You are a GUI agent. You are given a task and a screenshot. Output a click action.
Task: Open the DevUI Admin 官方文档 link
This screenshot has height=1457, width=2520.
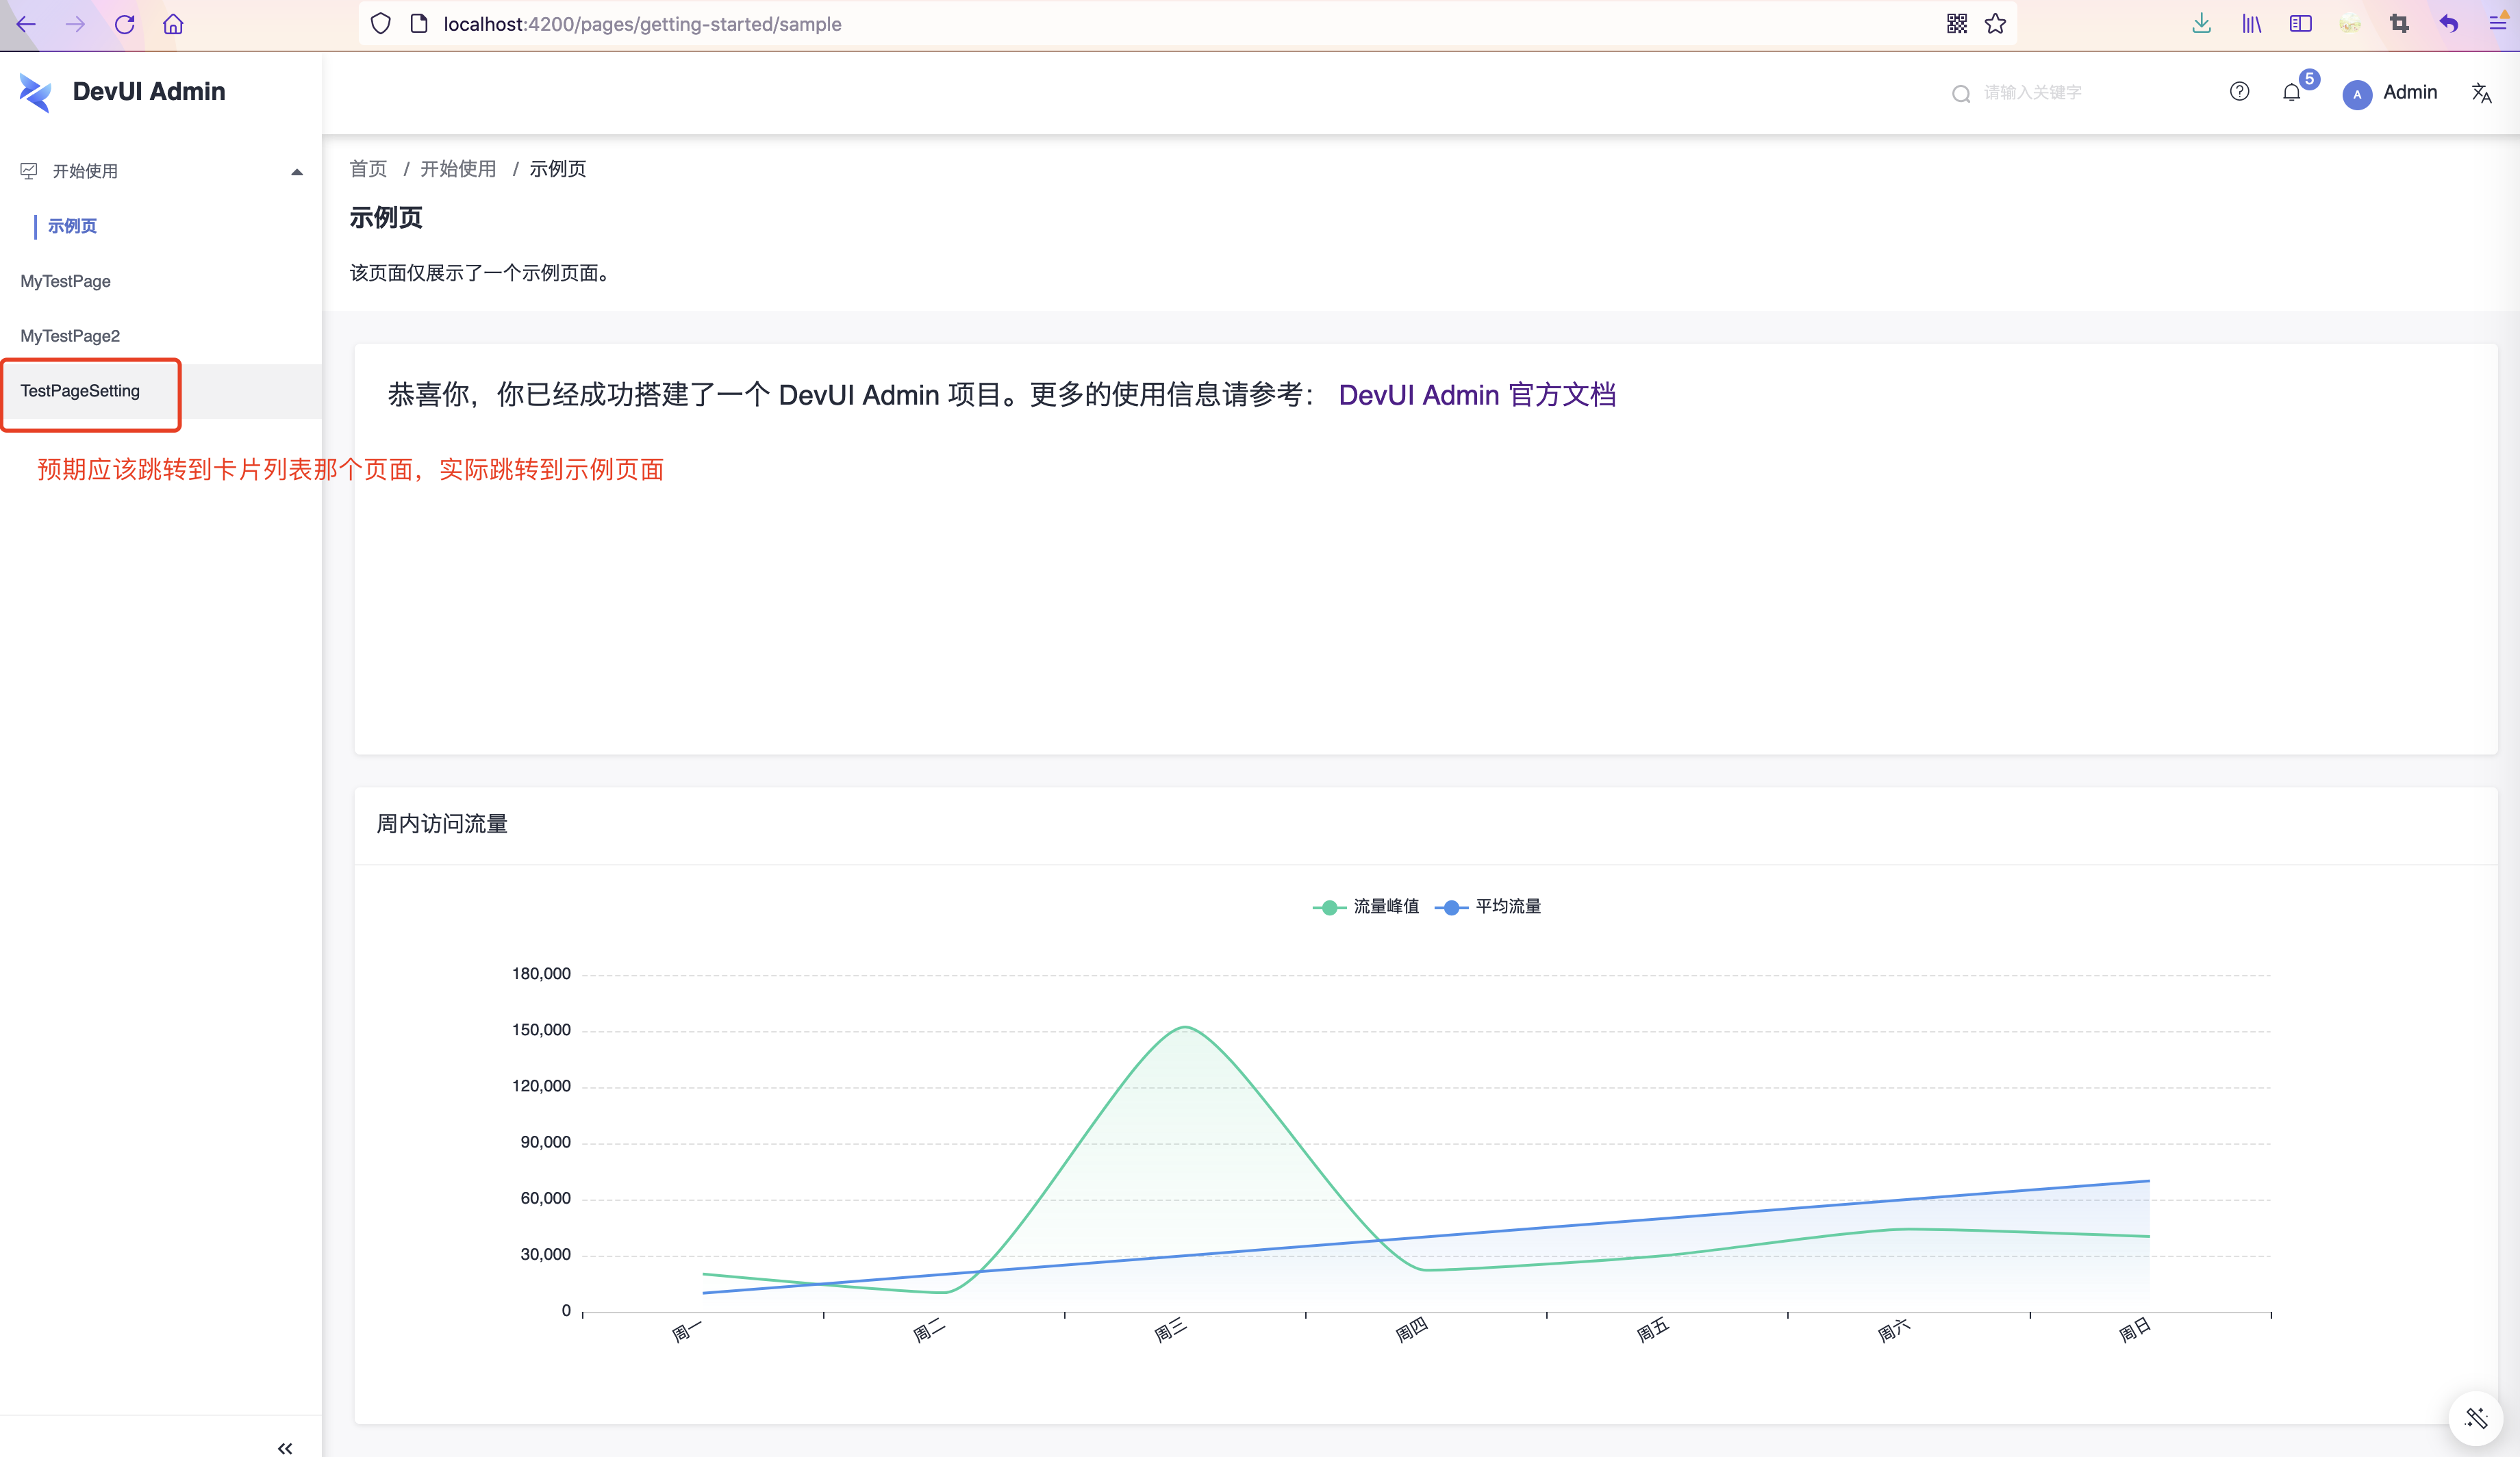click(1477, 395)
